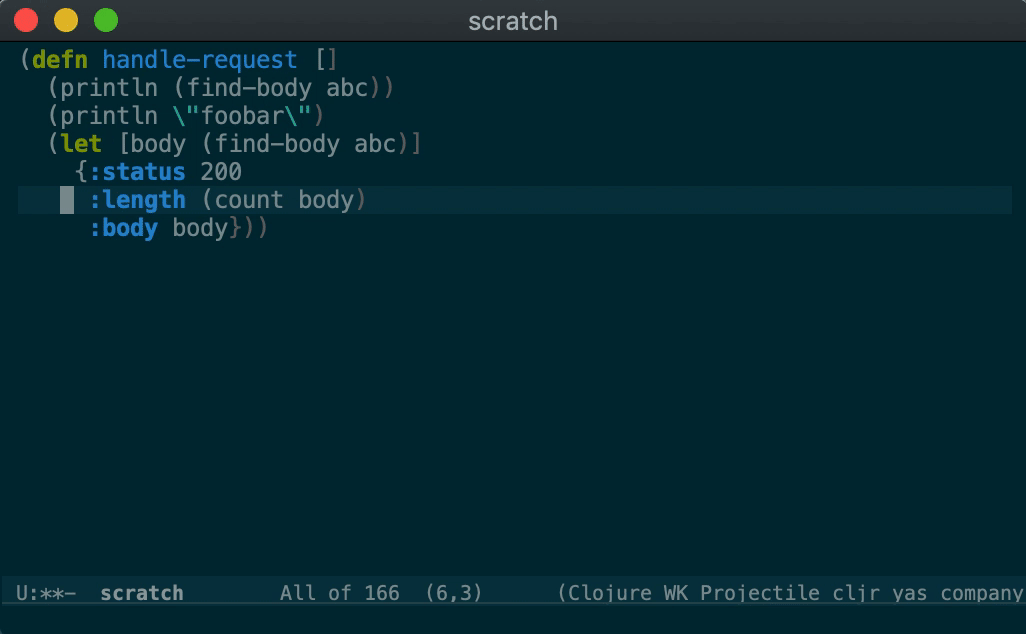Click the 'All of 166' position indicator
1026x634 pixels.
339,593
